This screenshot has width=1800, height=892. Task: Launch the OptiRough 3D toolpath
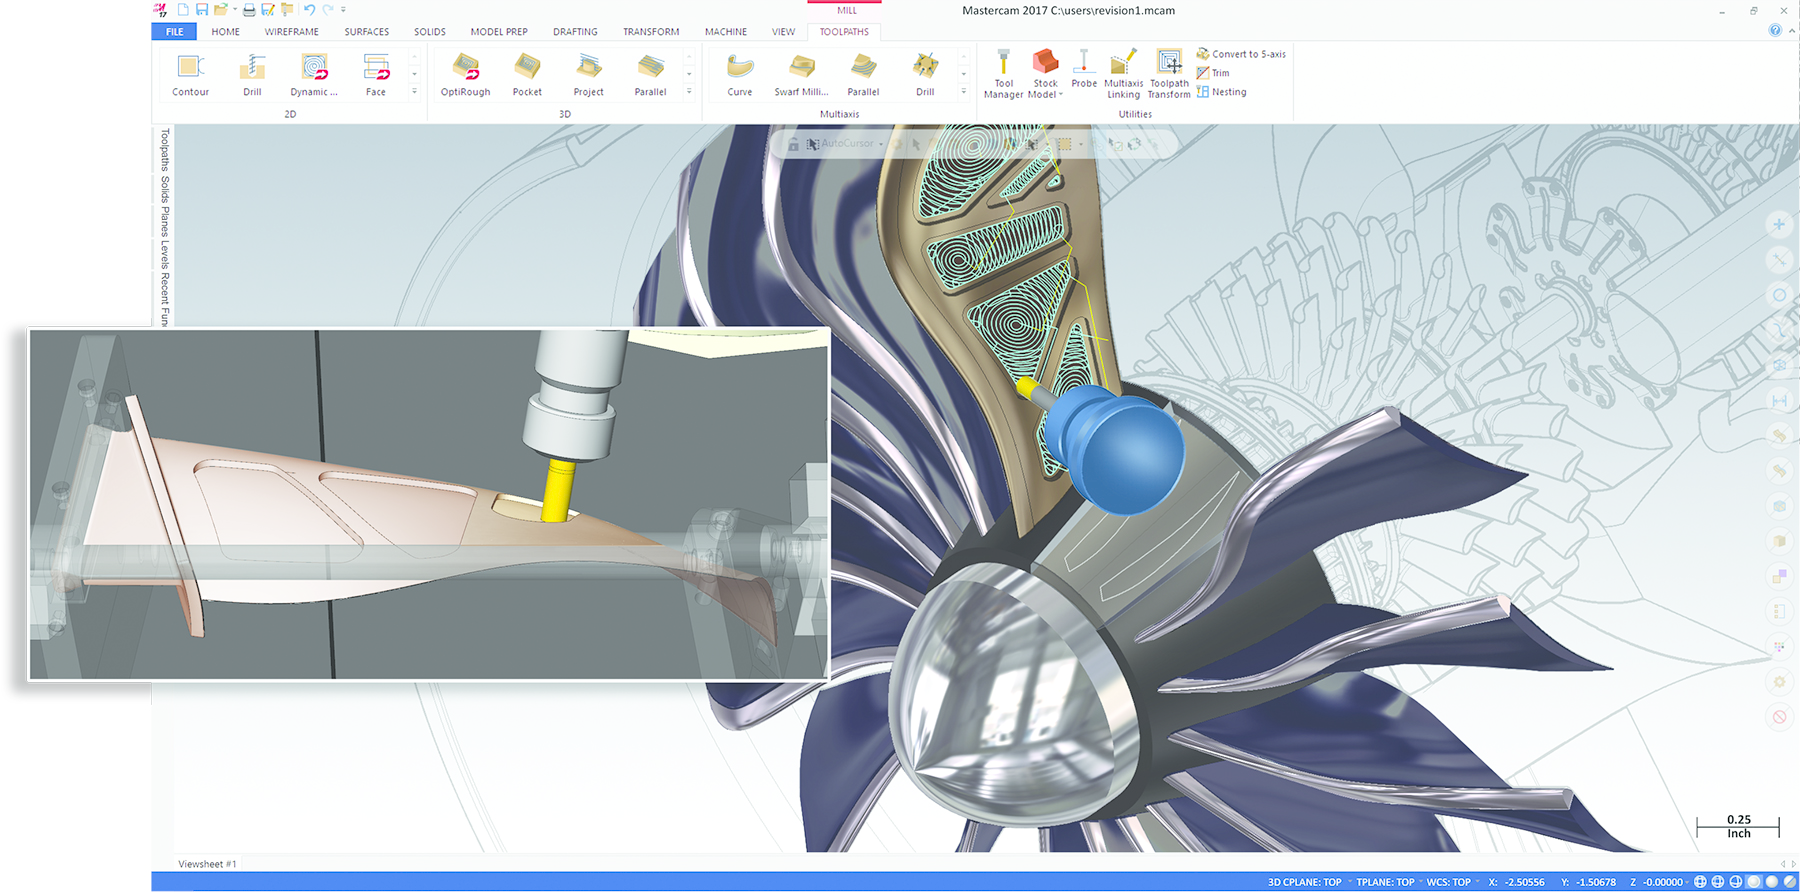tap(466, 76)
